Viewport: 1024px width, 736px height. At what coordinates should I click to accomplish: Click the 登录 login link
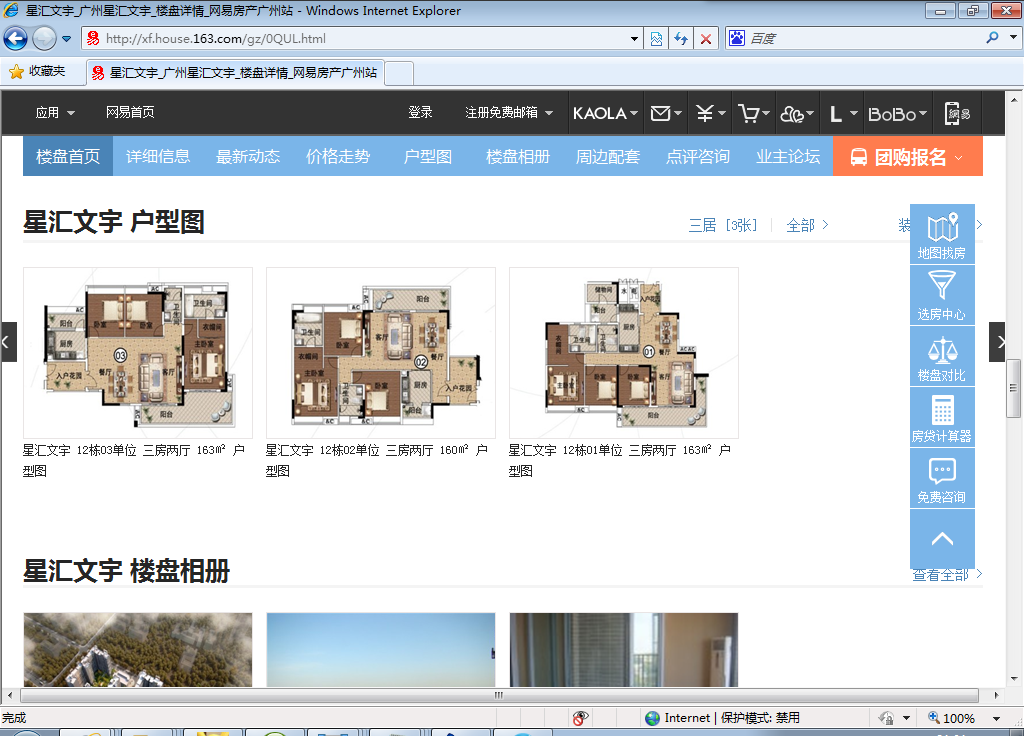coord(420,113)
